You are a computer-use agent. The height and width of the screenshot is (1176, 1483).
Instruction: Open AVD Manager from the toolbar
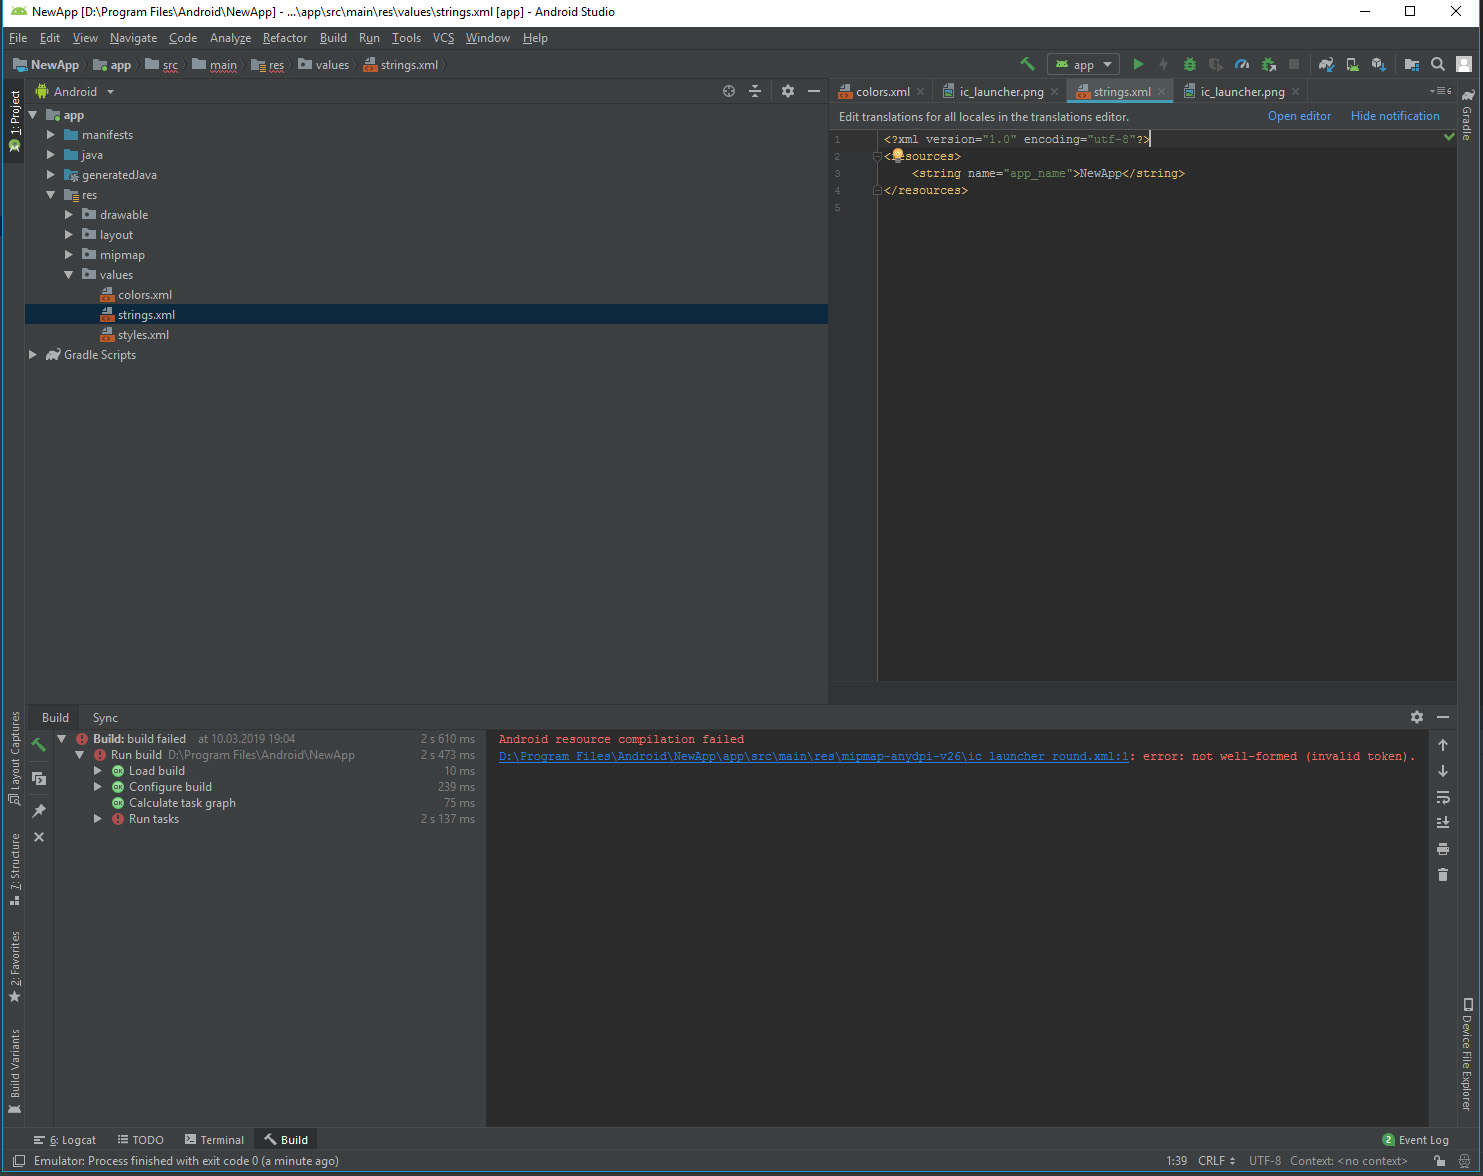click(1352, 64)
